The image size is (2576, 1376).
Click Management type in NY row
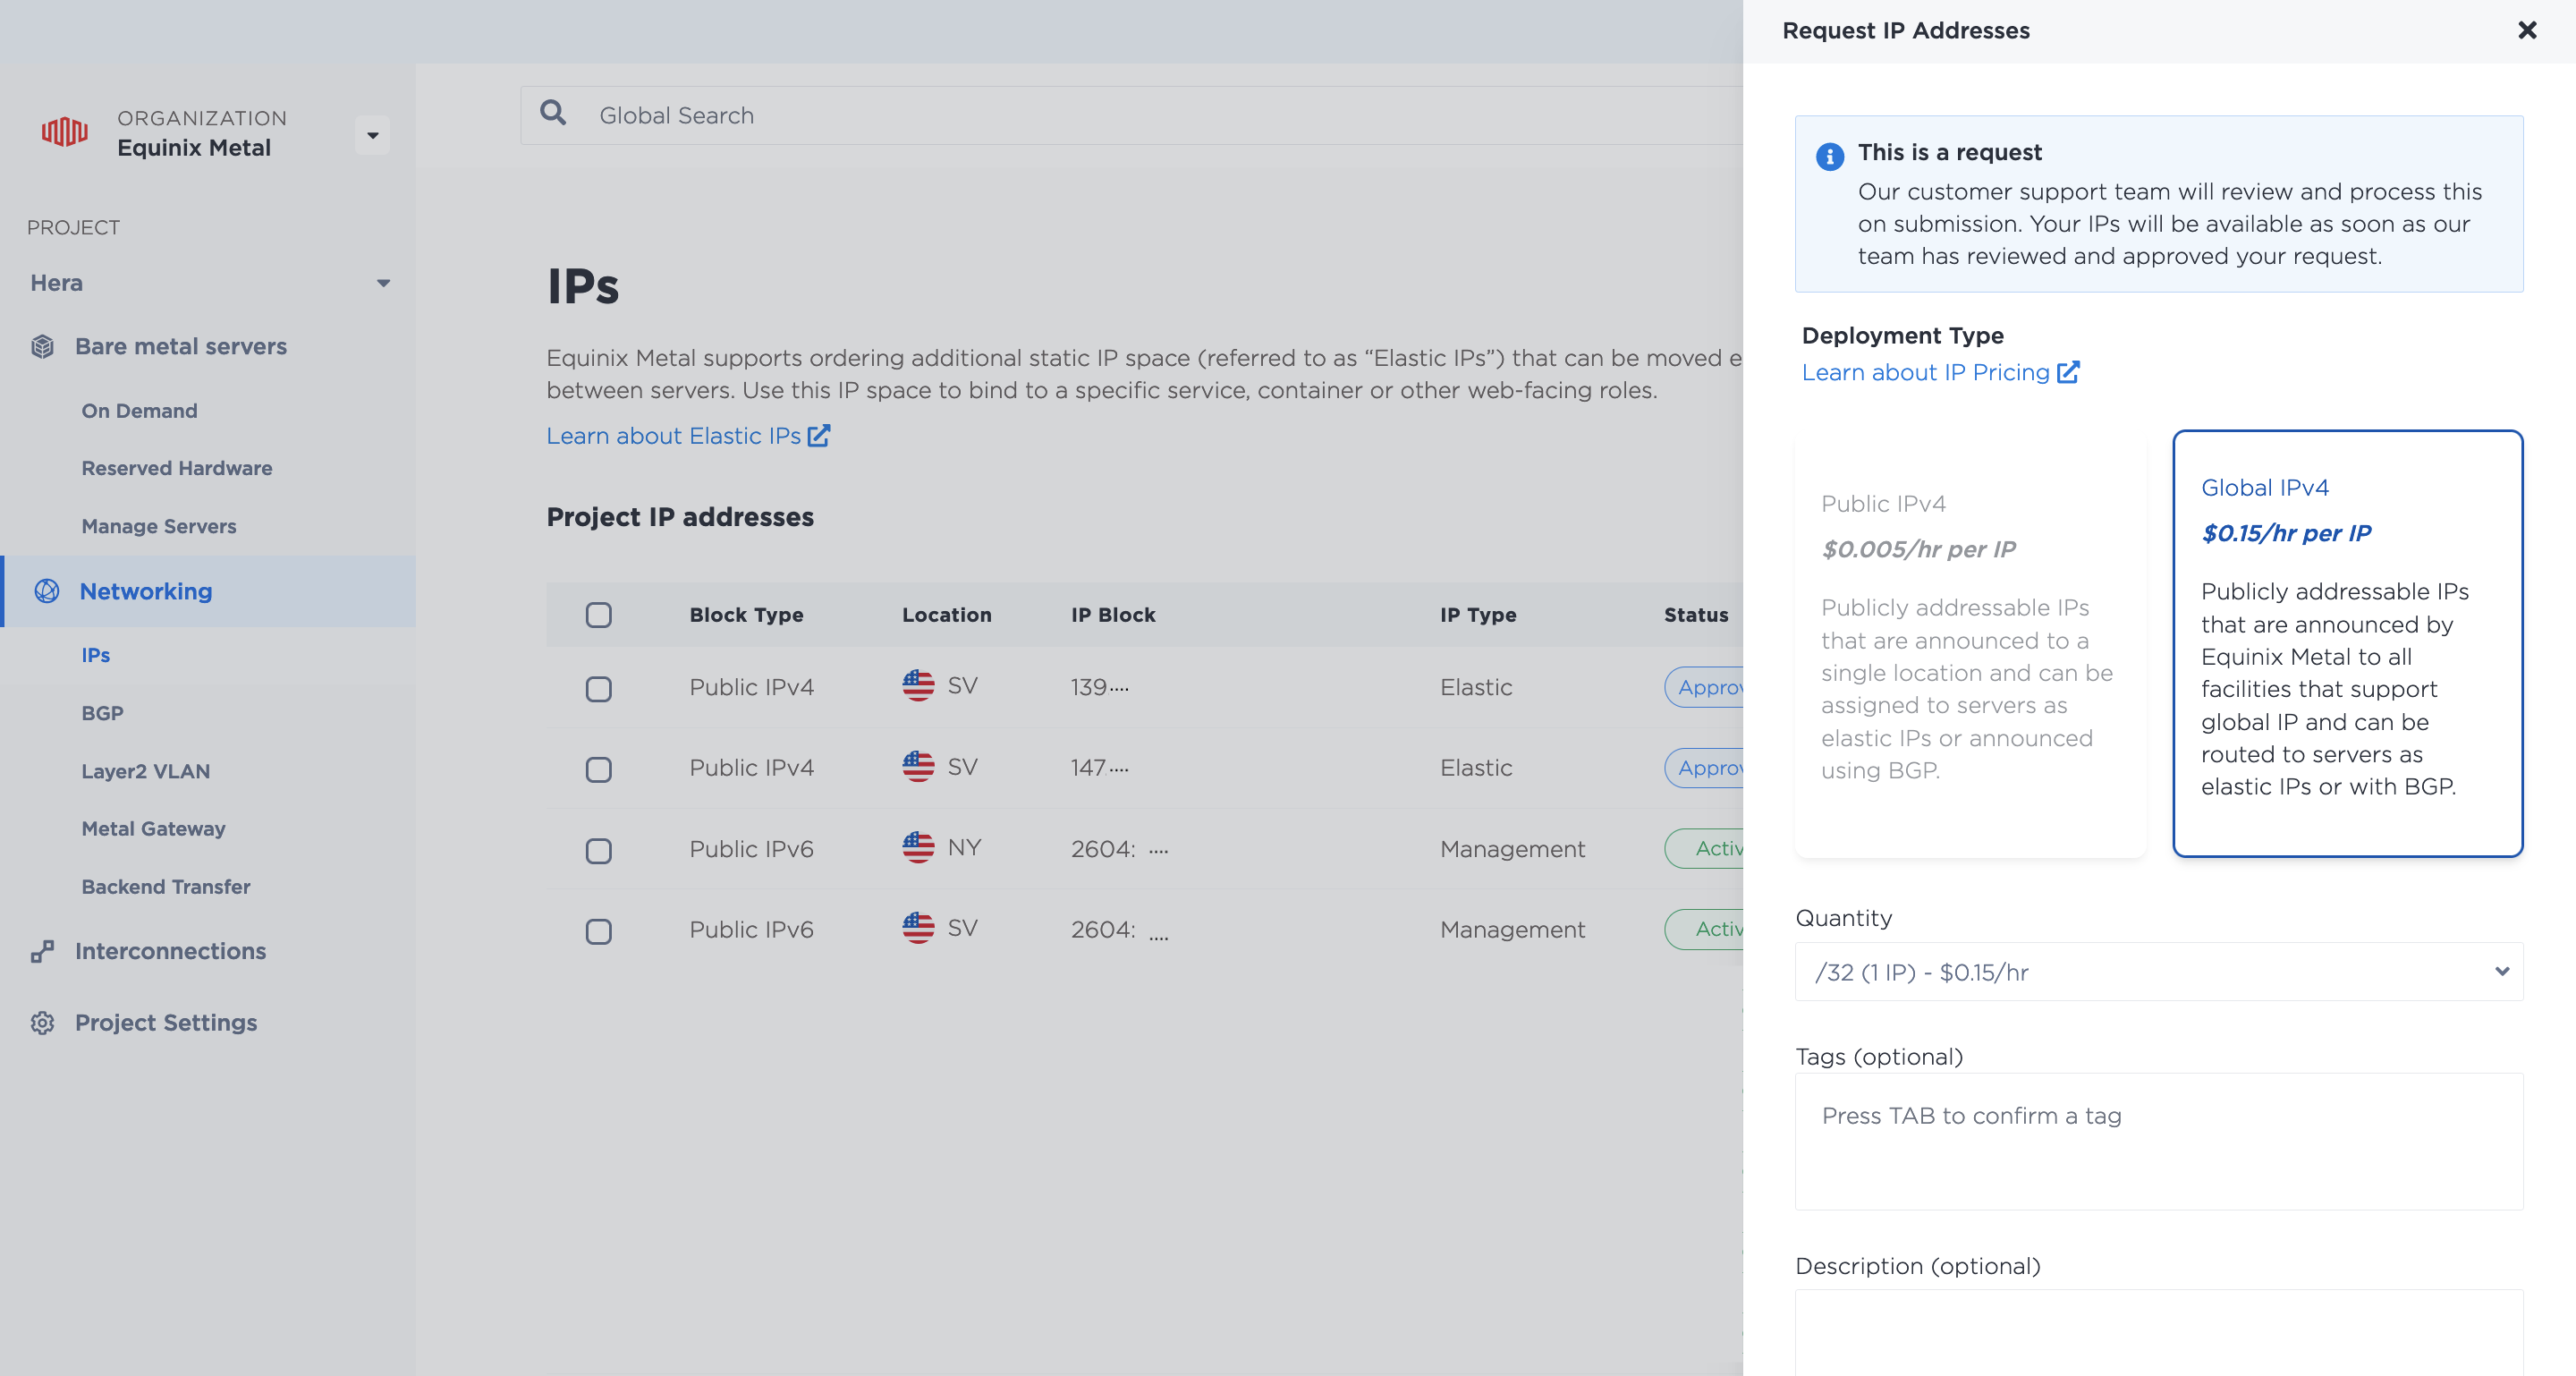1512,849
